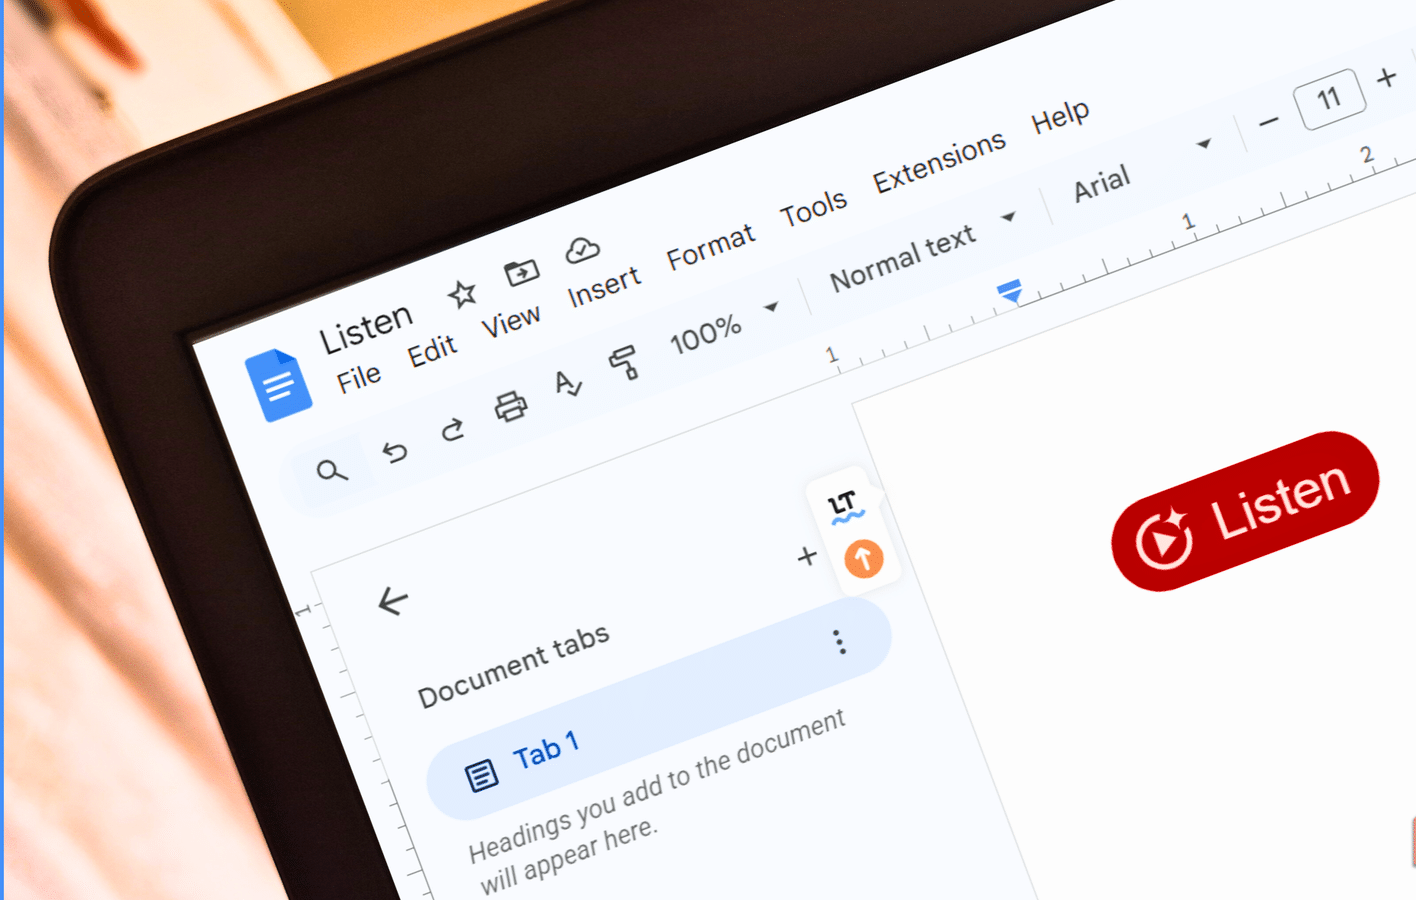
Task: Open the Tools menu
Action: tap(813, 209)
